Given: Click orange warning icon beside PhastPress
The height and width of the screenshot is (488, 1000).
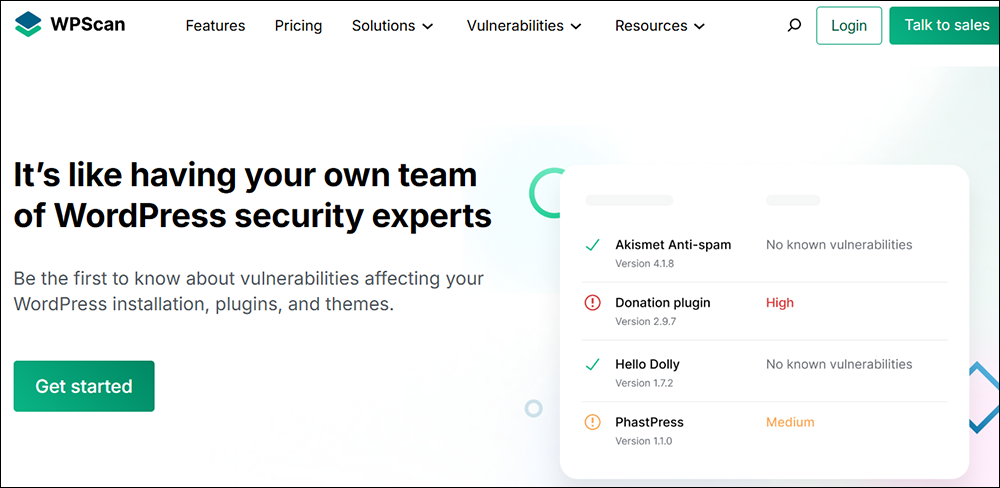Looking at the screenshot, I should (x=592, y=422).
